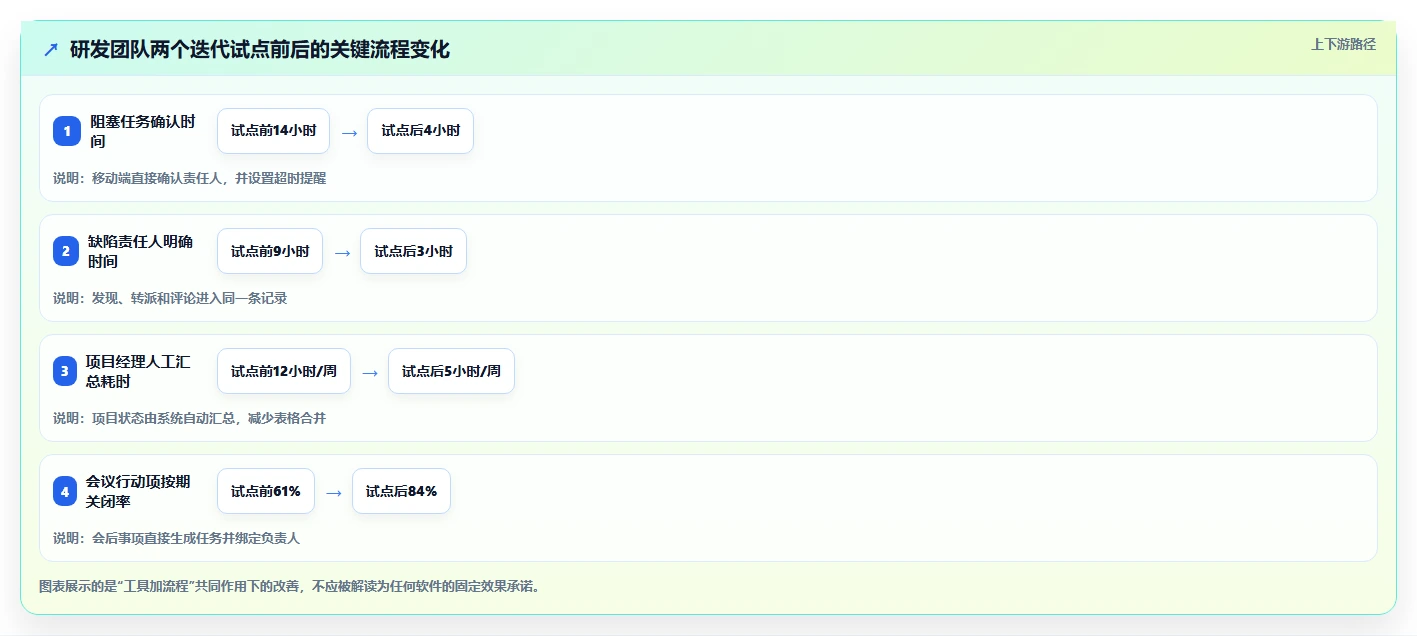1417x636 pixels.
Task: Select the 试点后5小时/周 chip
Action: [451, 371]
